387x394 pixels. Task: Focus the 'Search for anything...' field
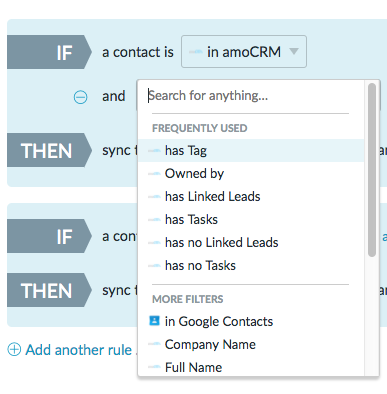click(x=250, y=96)
